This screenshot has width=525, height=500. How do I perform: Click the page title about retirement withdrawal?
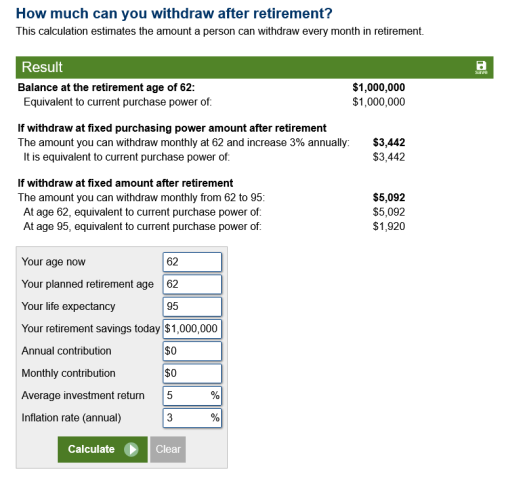(174, 13)
